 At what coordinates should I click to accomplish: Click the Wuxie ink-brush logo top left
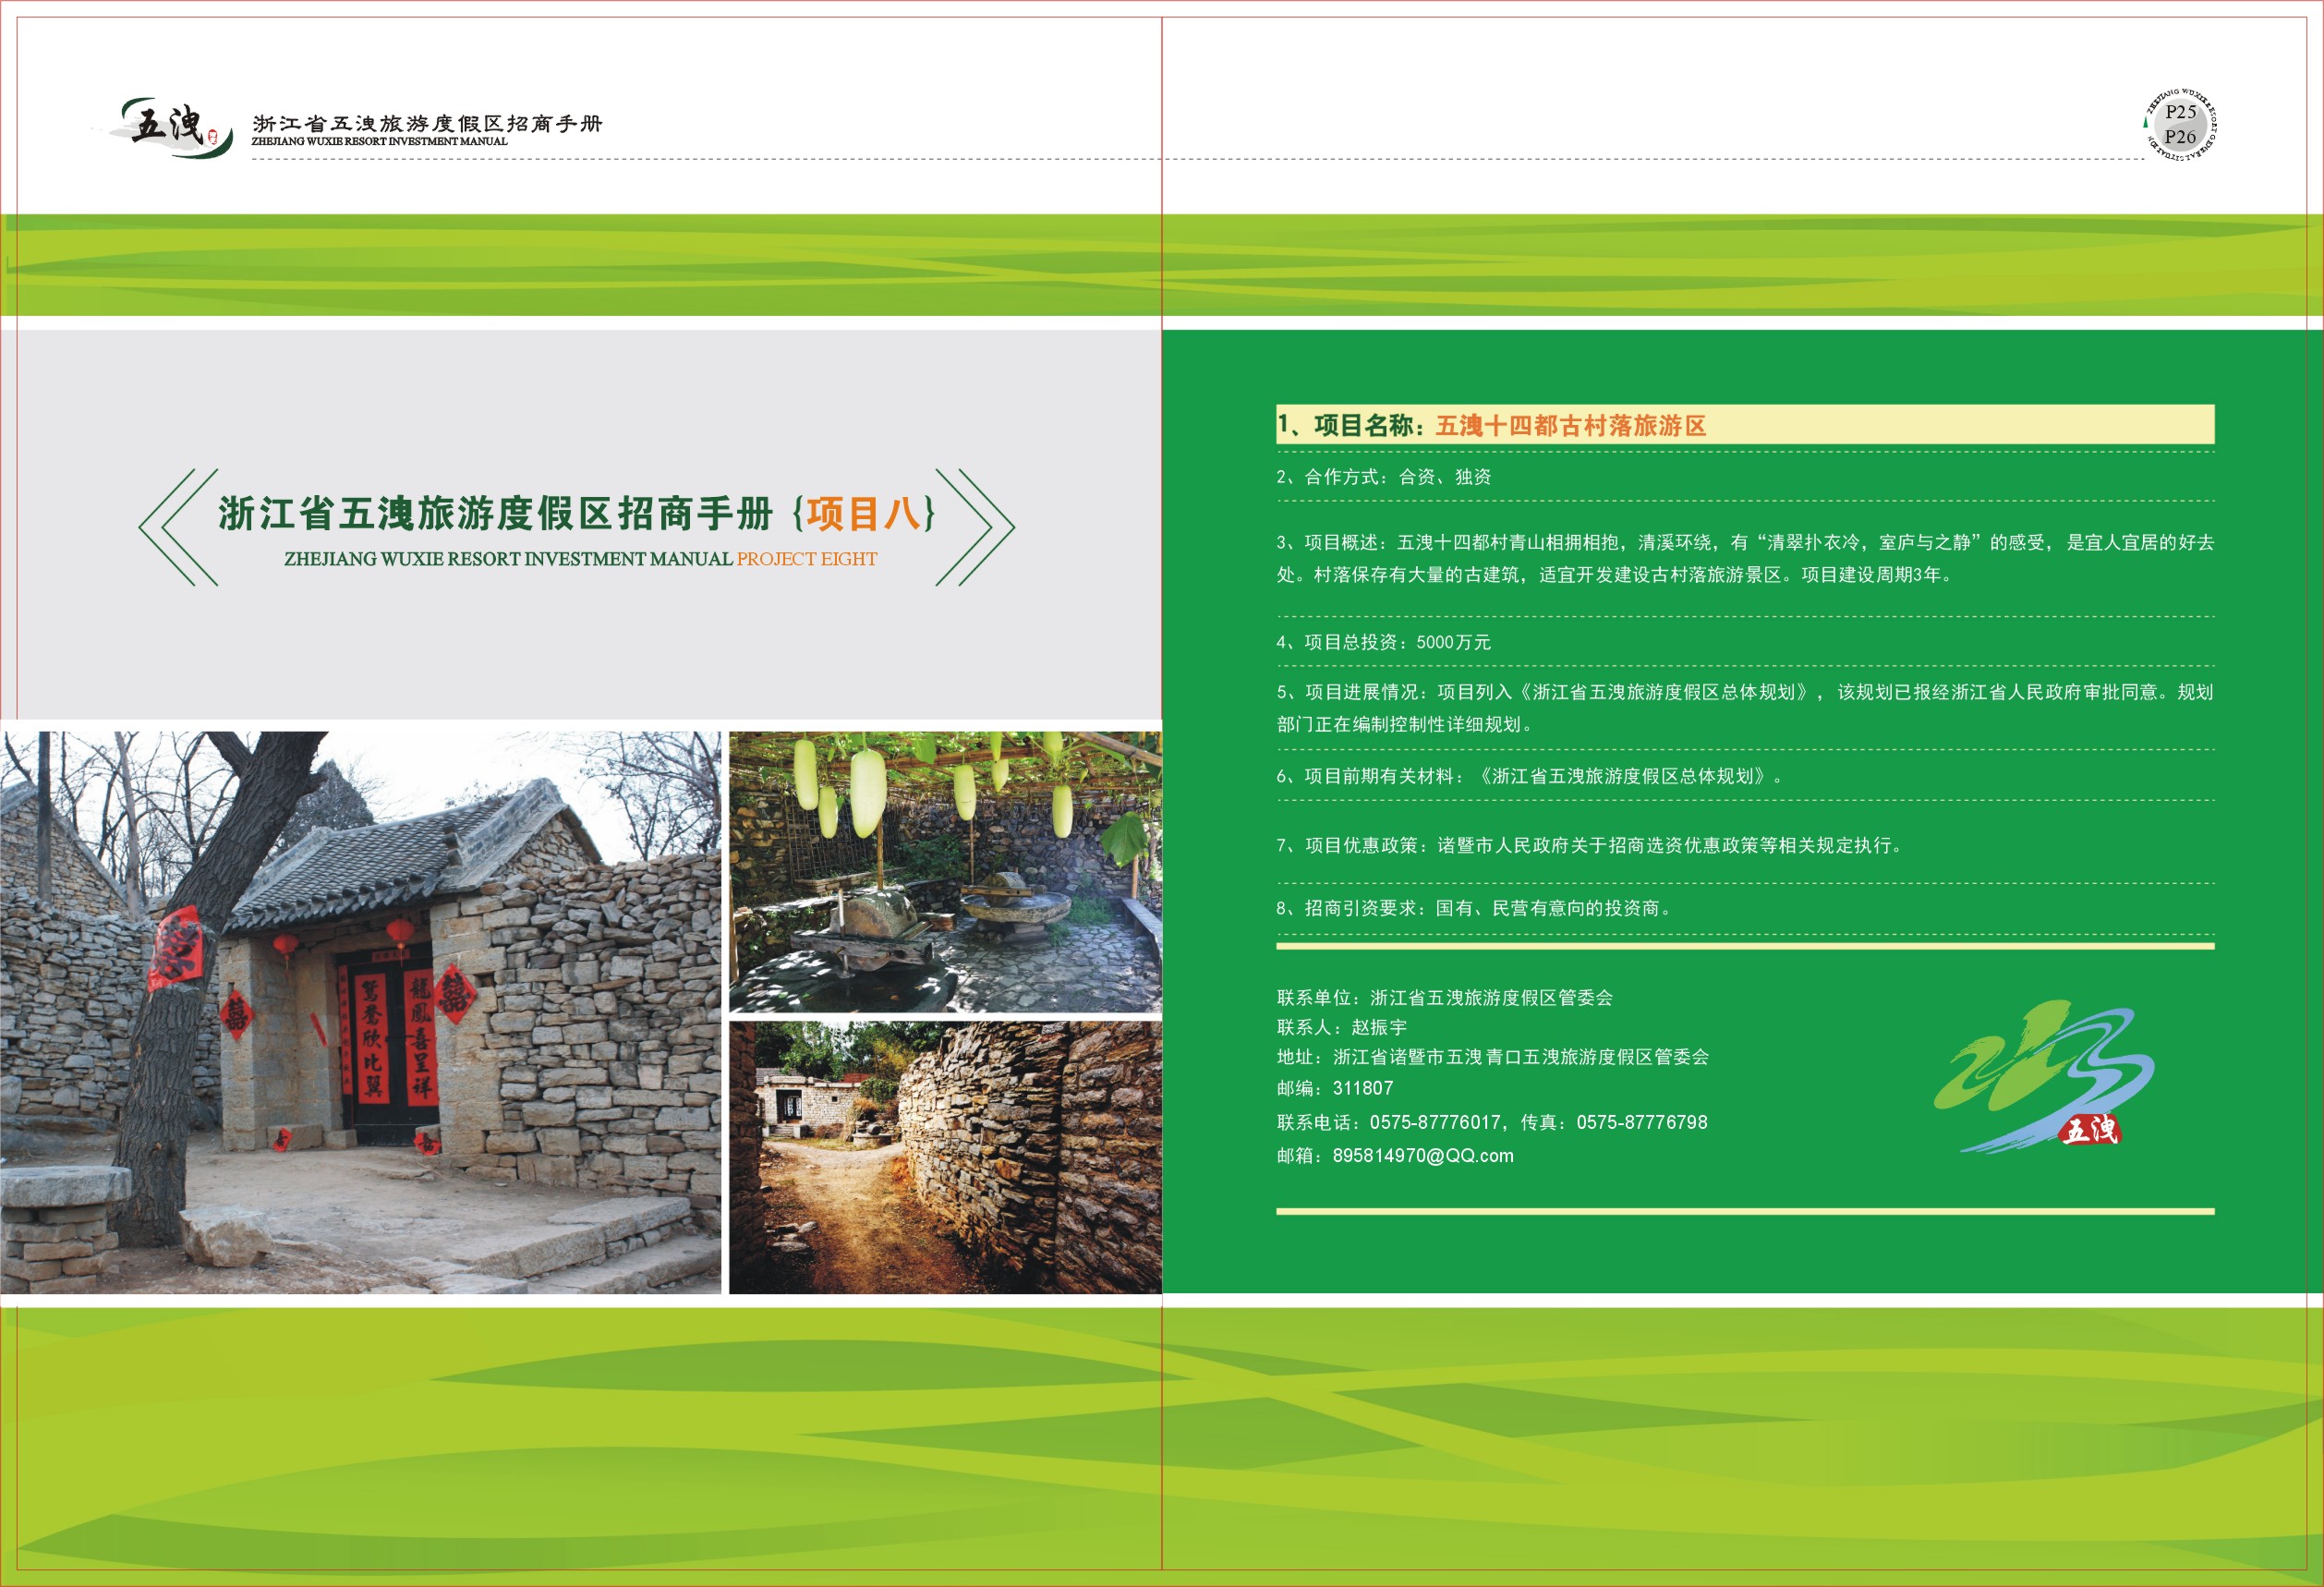coord(168,127)
